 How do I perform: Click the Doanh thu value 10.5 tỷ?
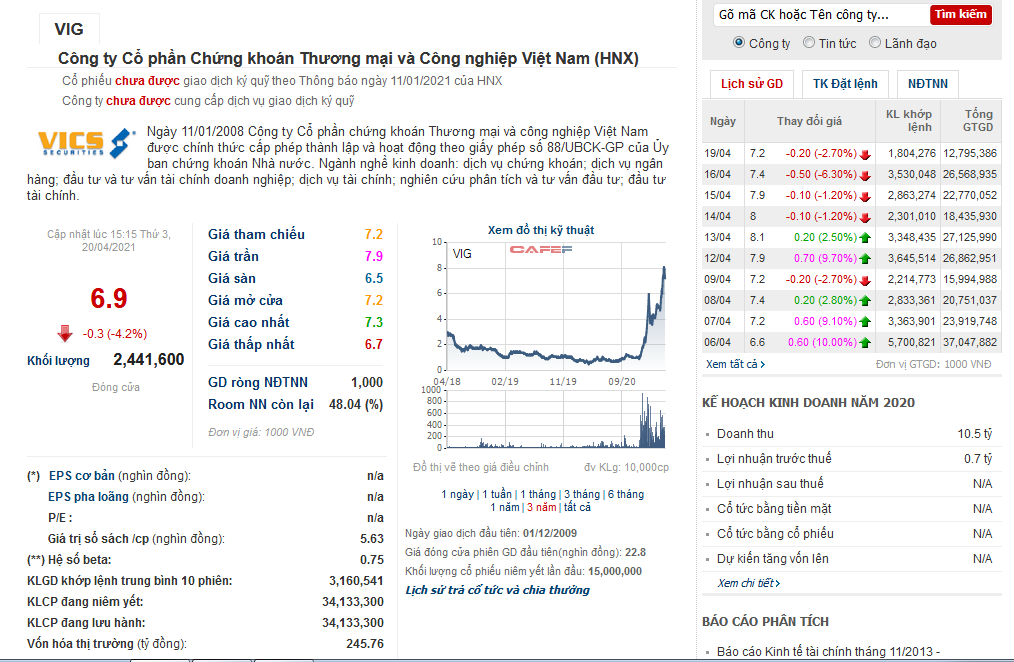coord(975,434)
